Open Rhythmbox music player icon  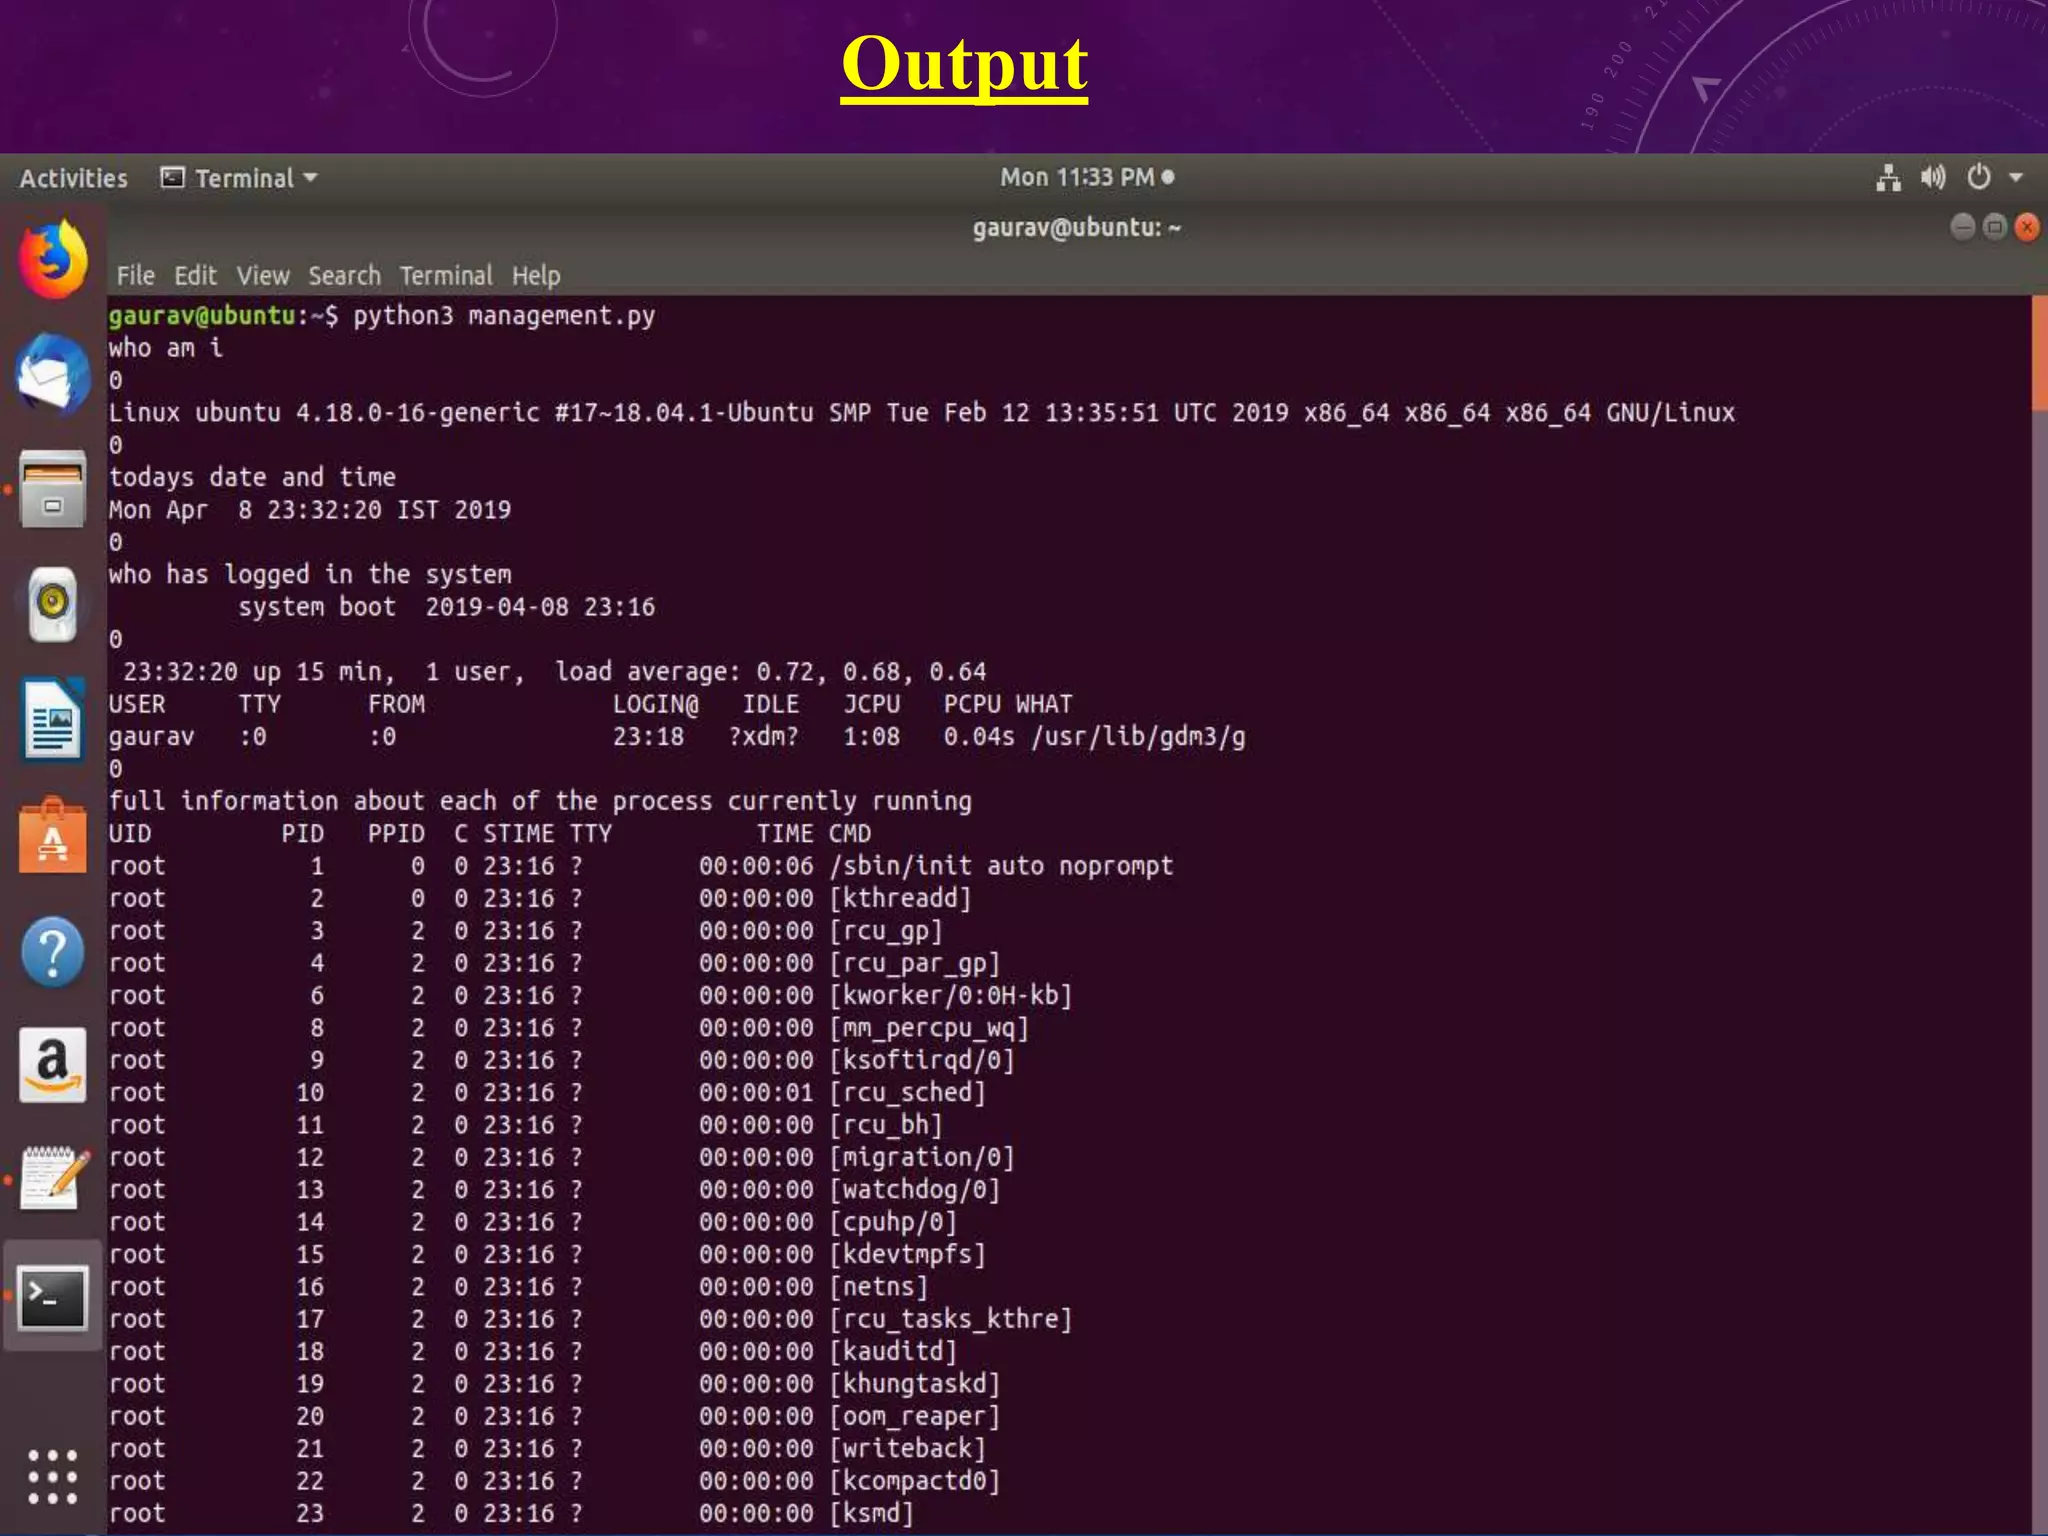[x=53, y=604]
